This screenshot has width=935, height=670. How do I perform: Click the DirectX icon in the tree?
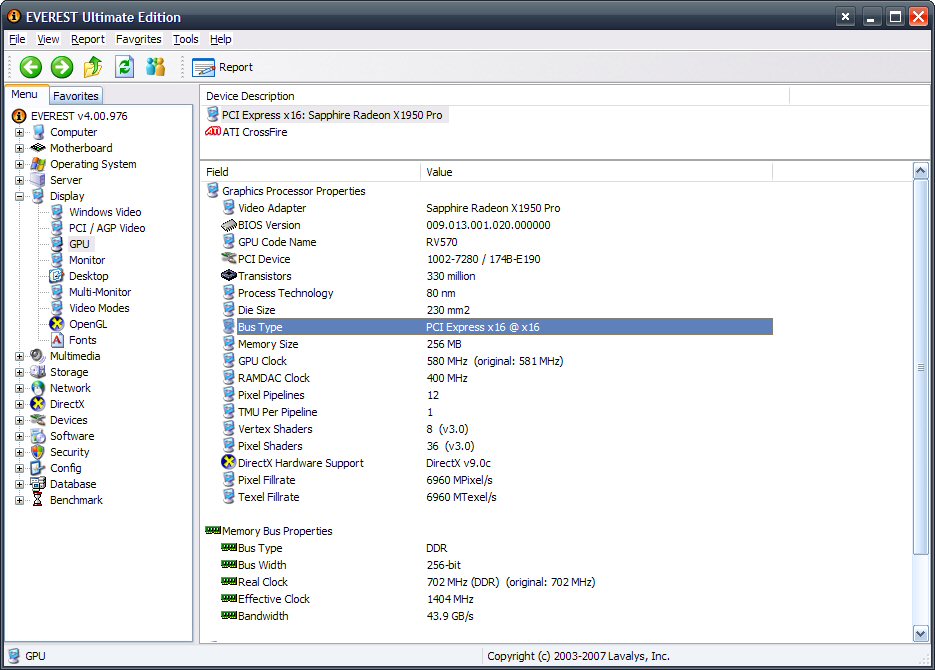click(x=38, y=404)
